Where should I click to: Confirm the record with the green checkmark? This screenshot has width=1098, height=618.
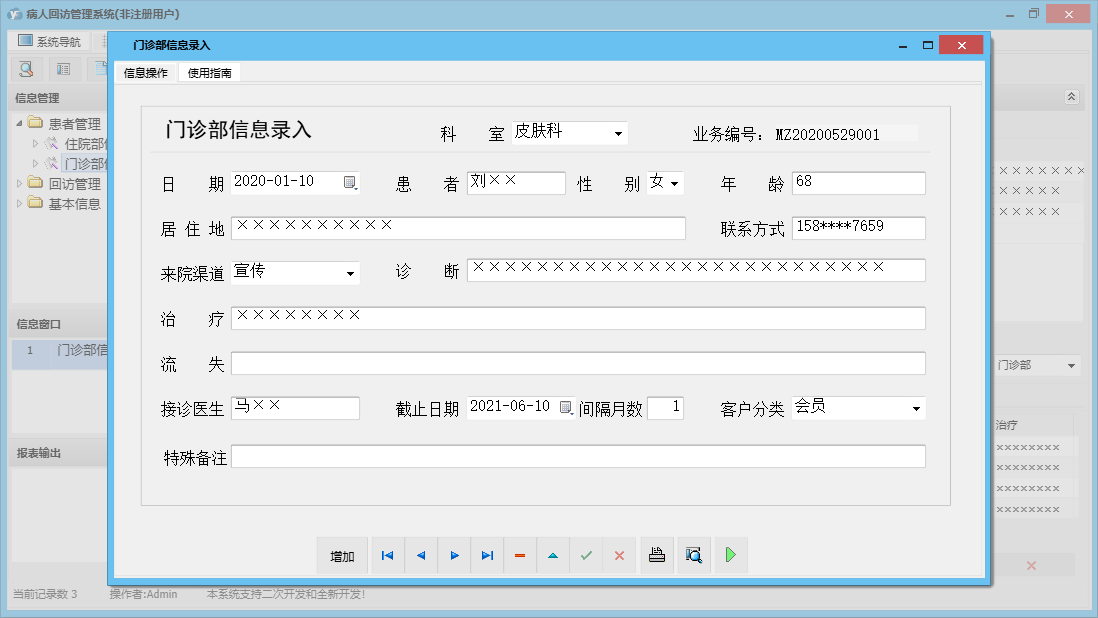coord(586,555)
